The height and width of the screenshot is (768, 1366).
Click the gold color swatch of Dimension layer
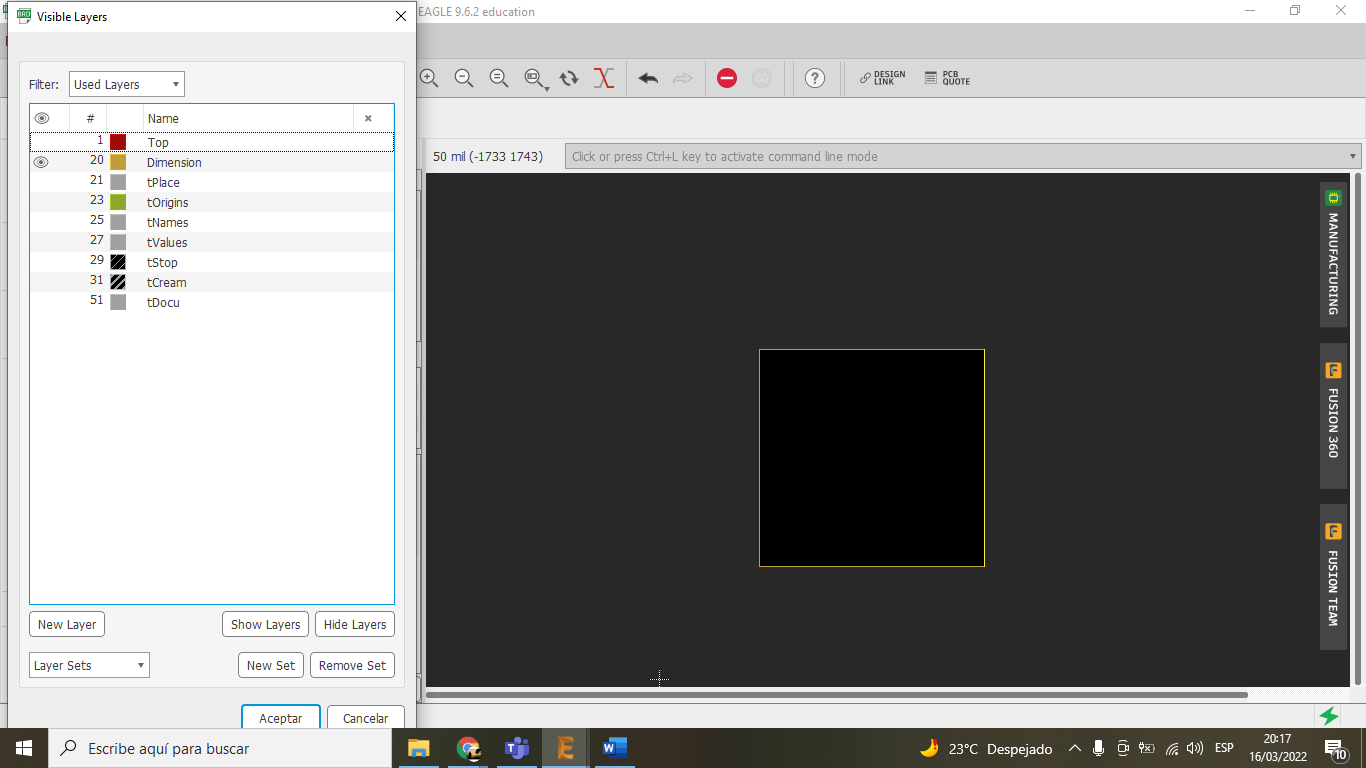[118, 162]
